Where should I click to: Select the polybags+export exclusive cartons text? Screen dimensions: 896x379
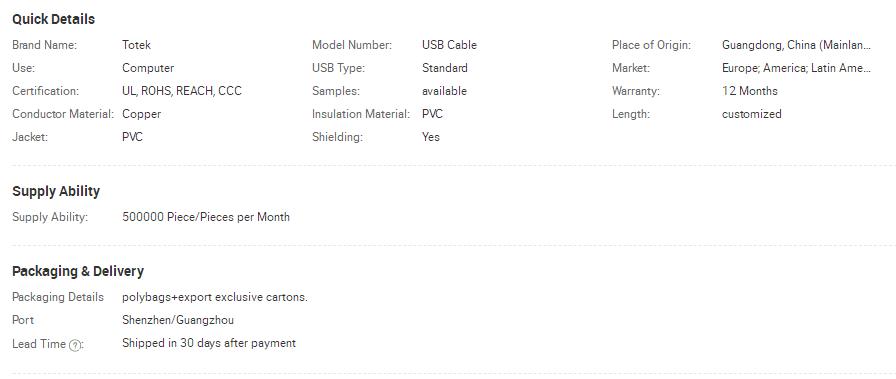[215, 297]
